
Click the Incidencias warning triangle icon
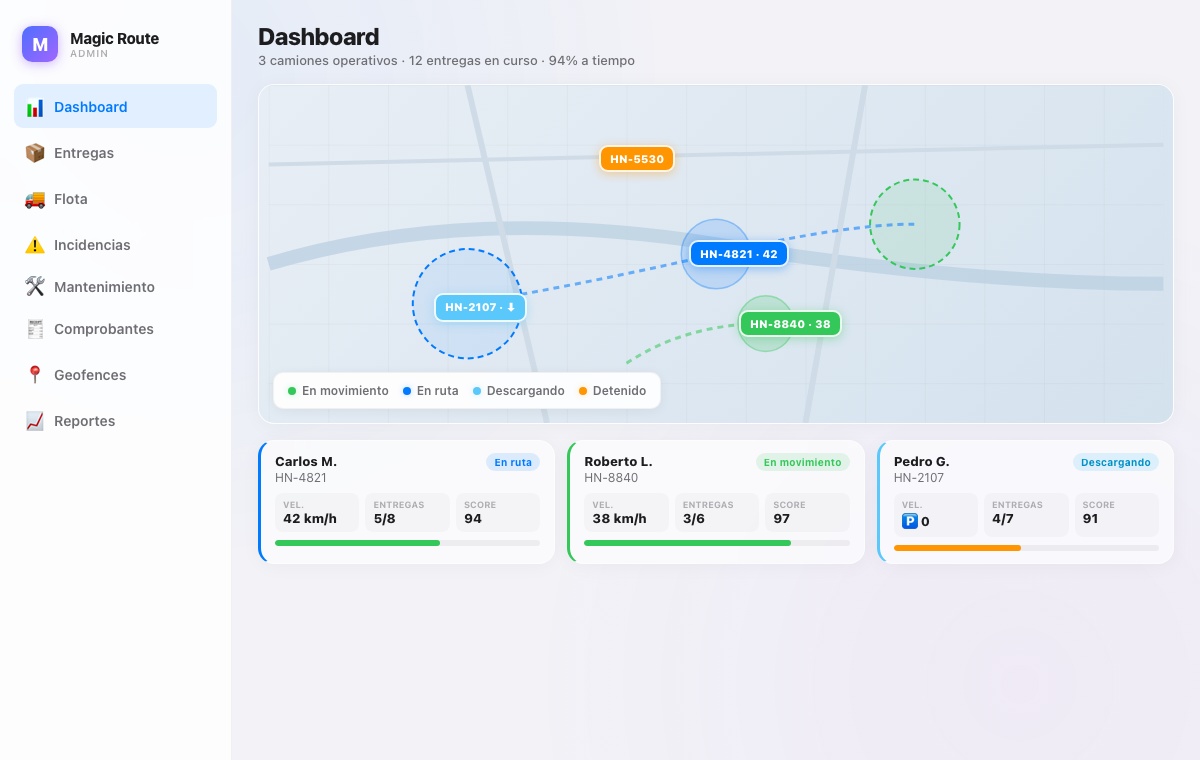tap(35, 245)
